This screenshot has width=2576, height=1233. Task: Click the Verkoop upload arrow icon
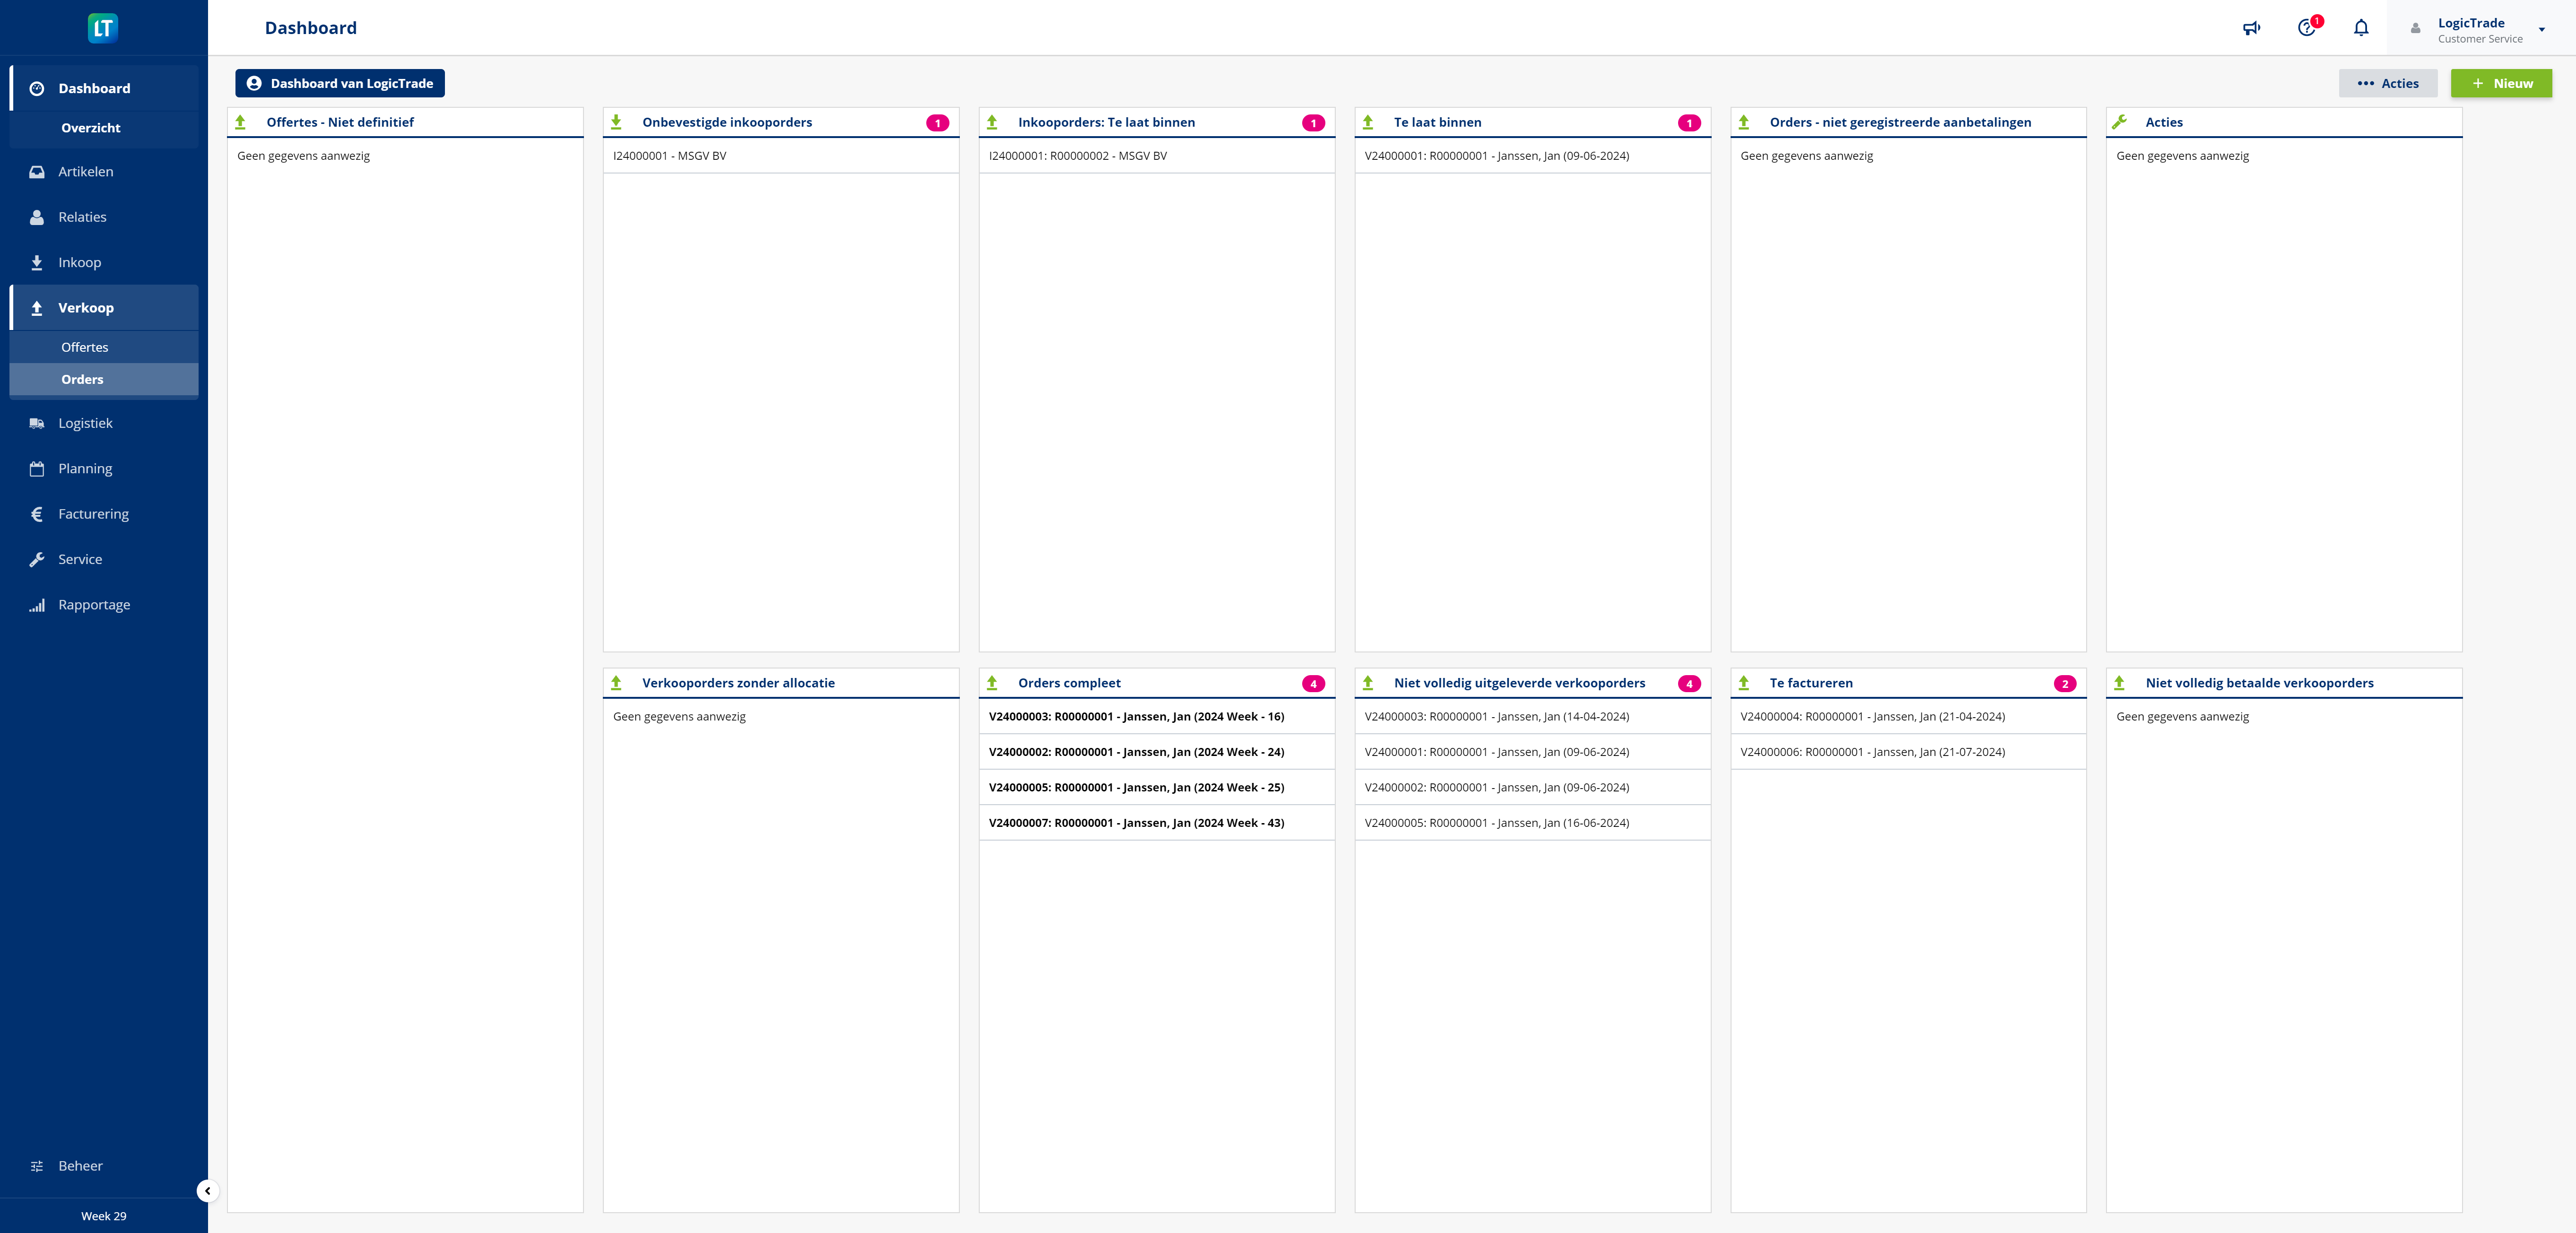[37, 308]
